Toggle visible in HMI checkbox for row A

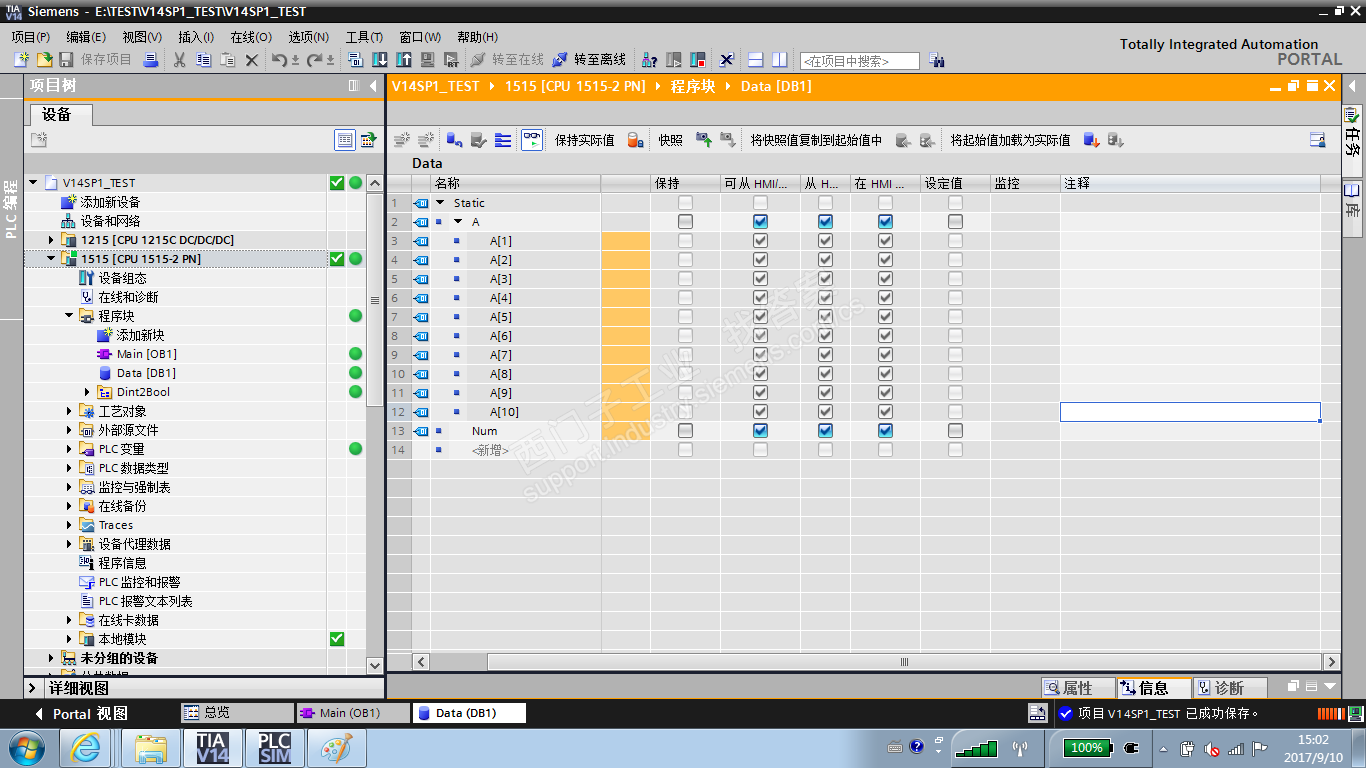pos(885,222)
